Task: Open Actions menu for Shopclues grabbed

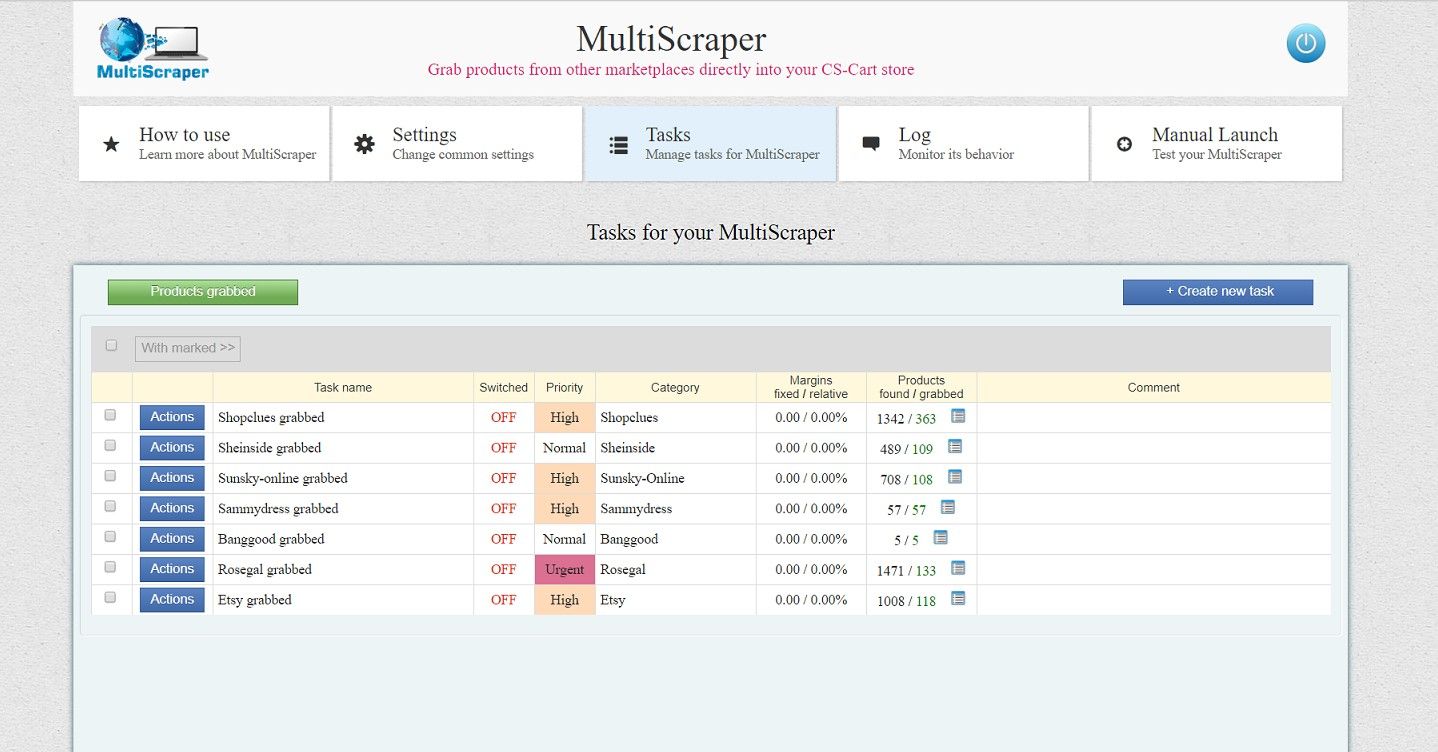Action: [x=172, y=417]
